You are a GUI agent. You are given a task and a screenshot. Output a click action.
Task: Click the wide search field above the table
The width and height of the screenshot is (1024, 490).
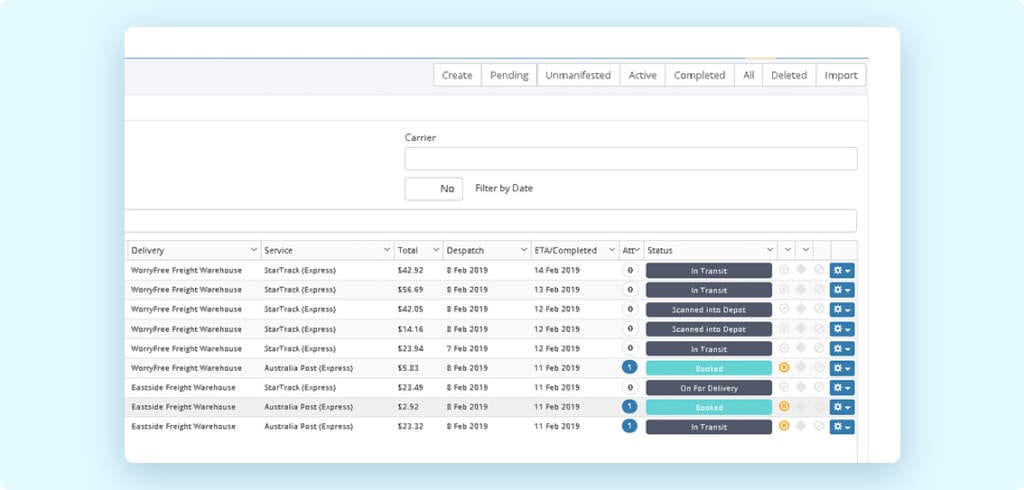[x=490, y=221]
